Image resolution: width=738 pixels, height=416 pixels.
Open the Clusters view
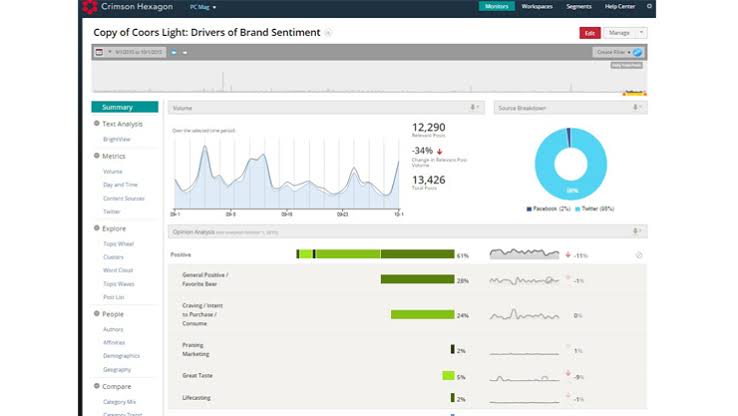[113, 257]
